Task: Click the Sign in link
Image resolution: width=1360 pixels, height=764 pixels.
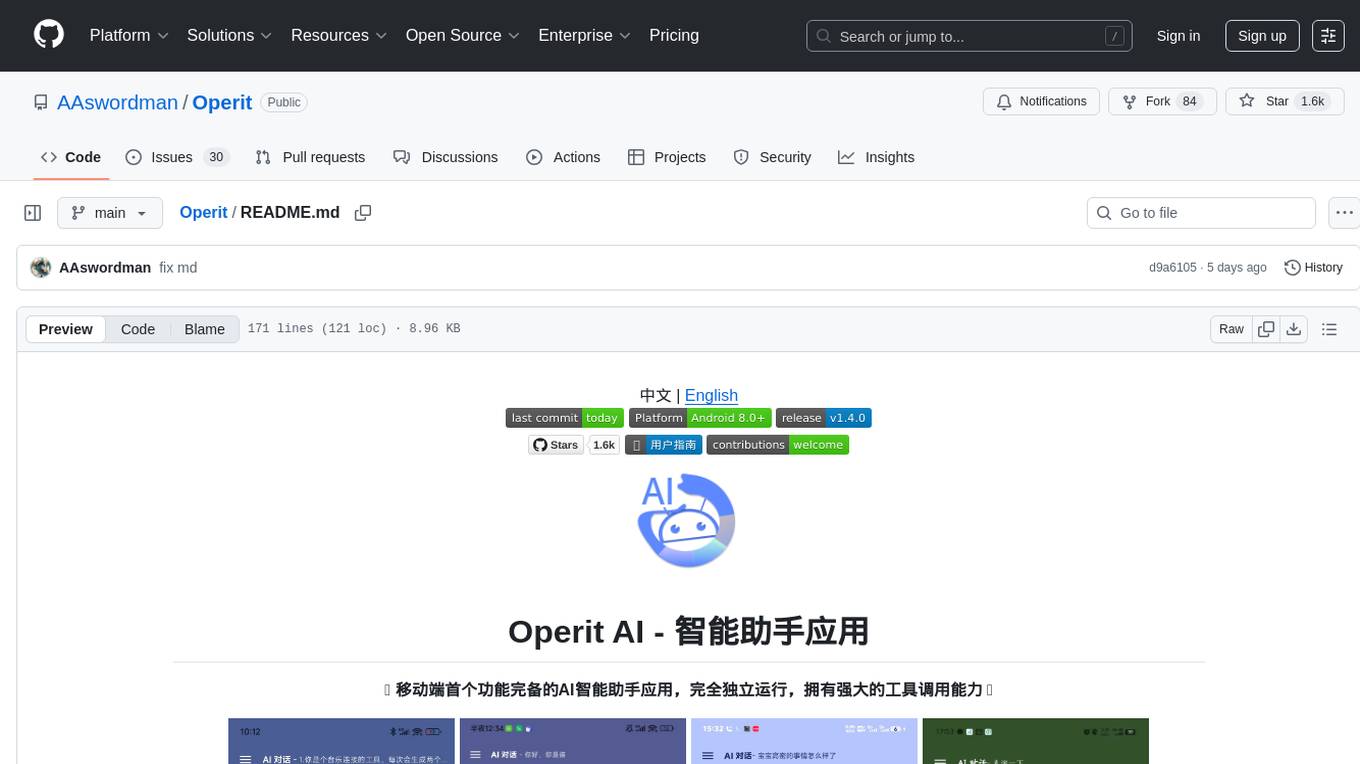Action: pos(1178,36)
